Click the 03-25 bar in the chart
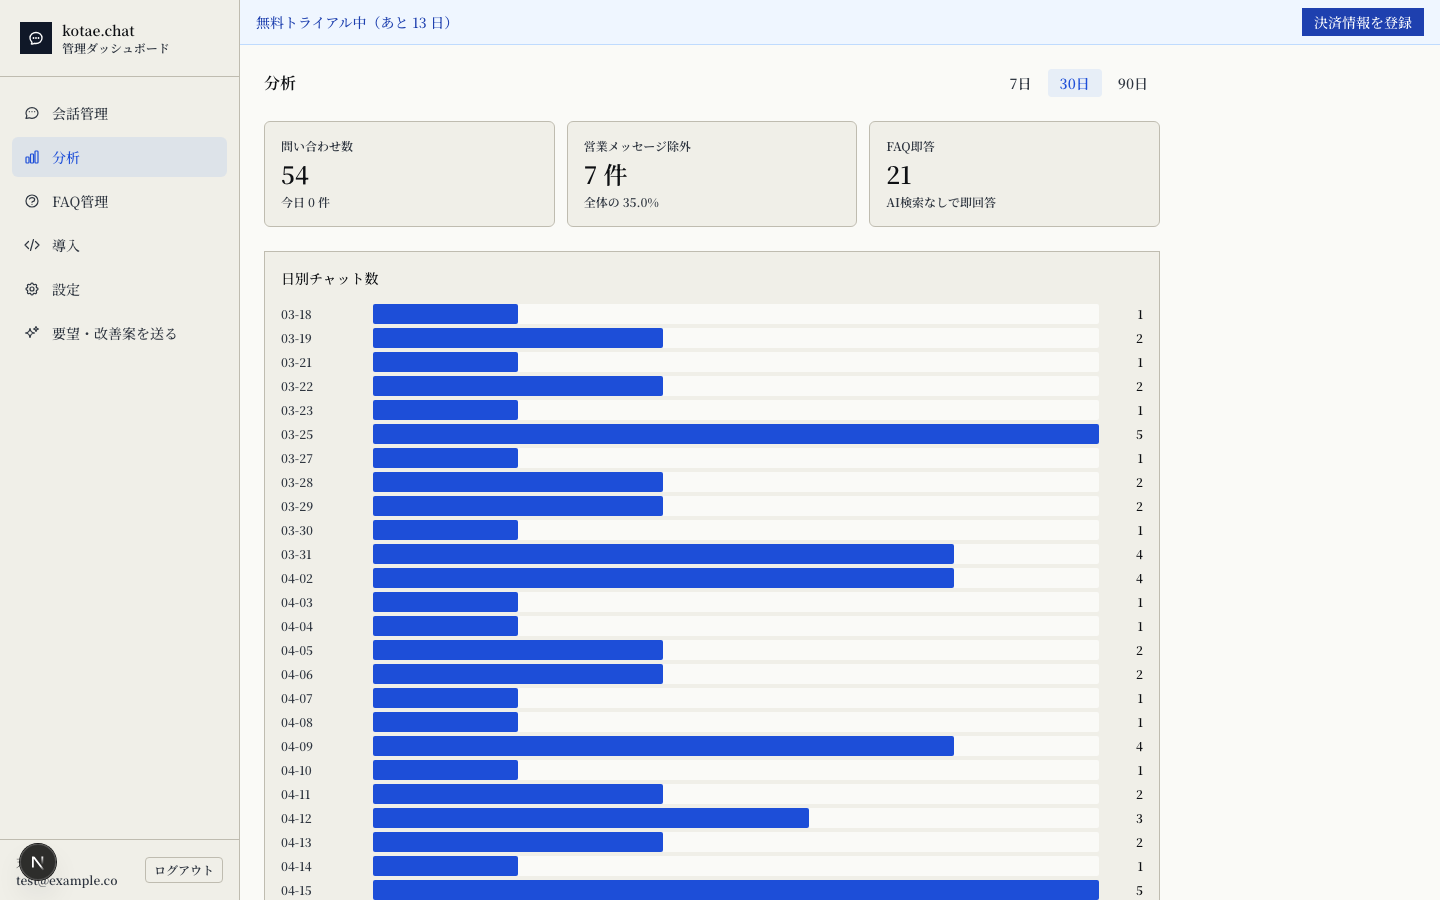 point(736,434)
